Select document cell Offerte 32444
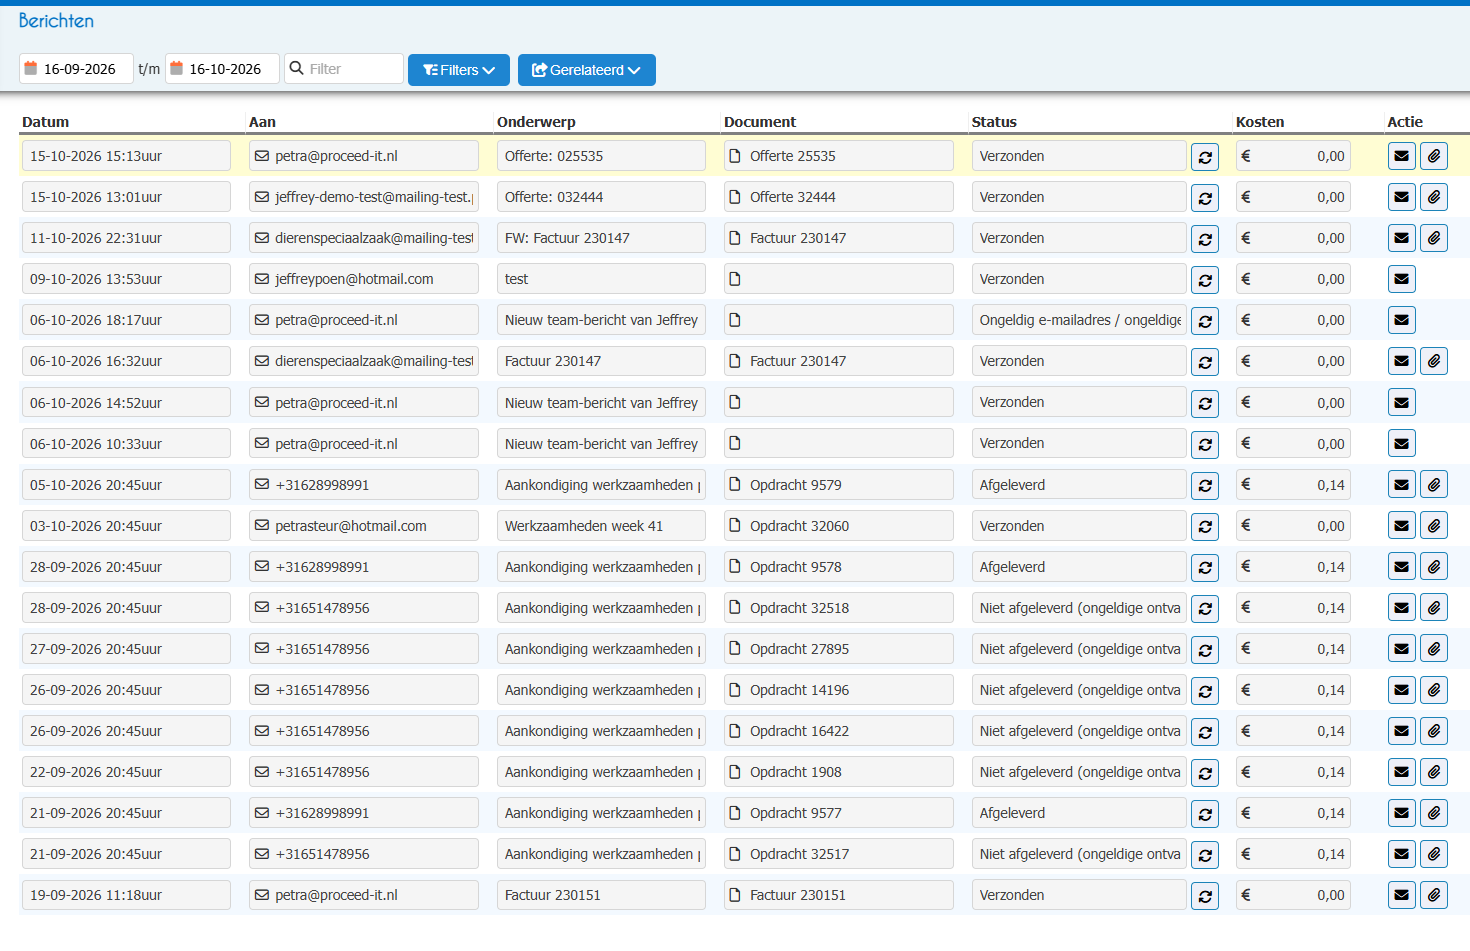The height and width of the screenshot is (951, 1470). 839,197
